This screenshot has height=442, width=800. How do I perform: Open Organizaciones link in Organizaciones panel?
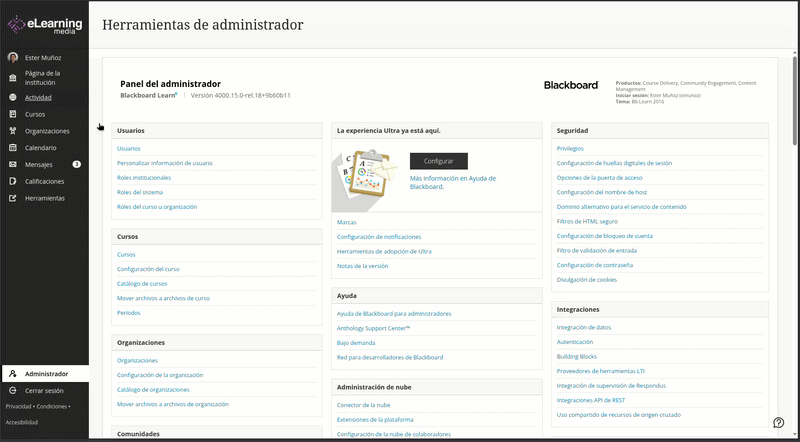137,360
